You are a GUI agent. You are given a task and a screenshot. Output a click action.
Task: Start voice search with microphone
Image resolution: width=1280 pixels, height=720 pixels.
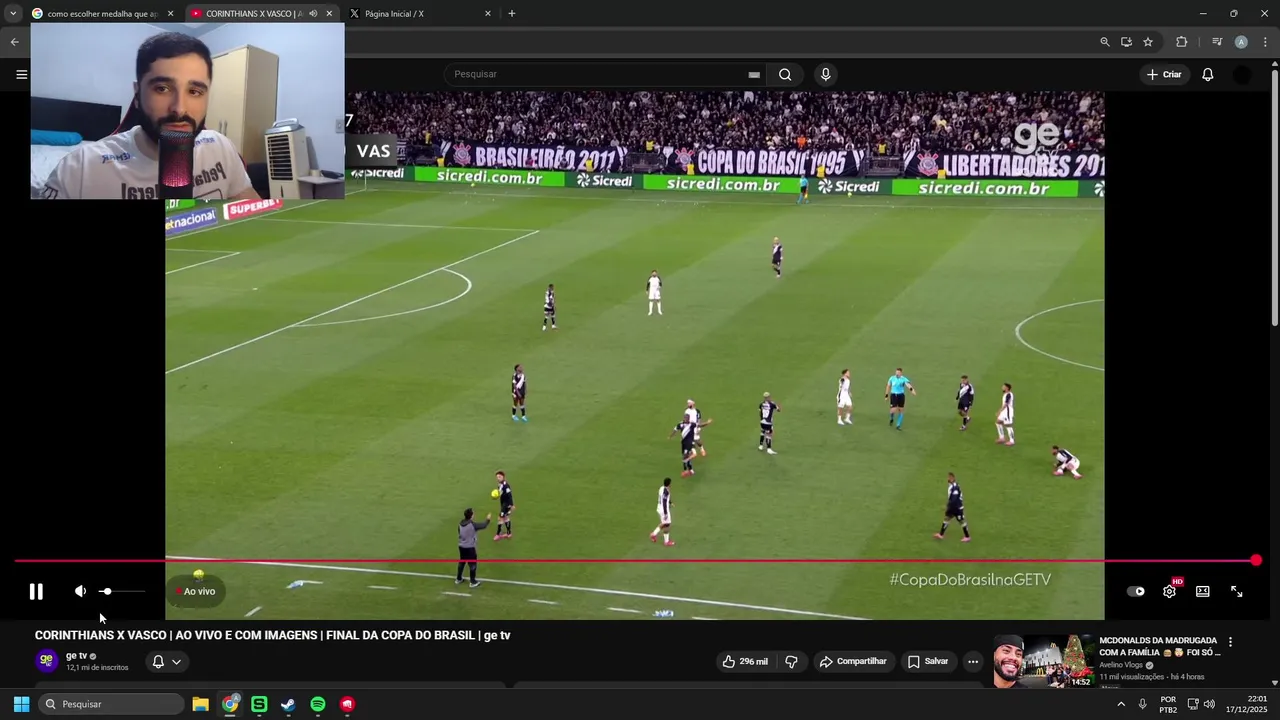[825, 74]
